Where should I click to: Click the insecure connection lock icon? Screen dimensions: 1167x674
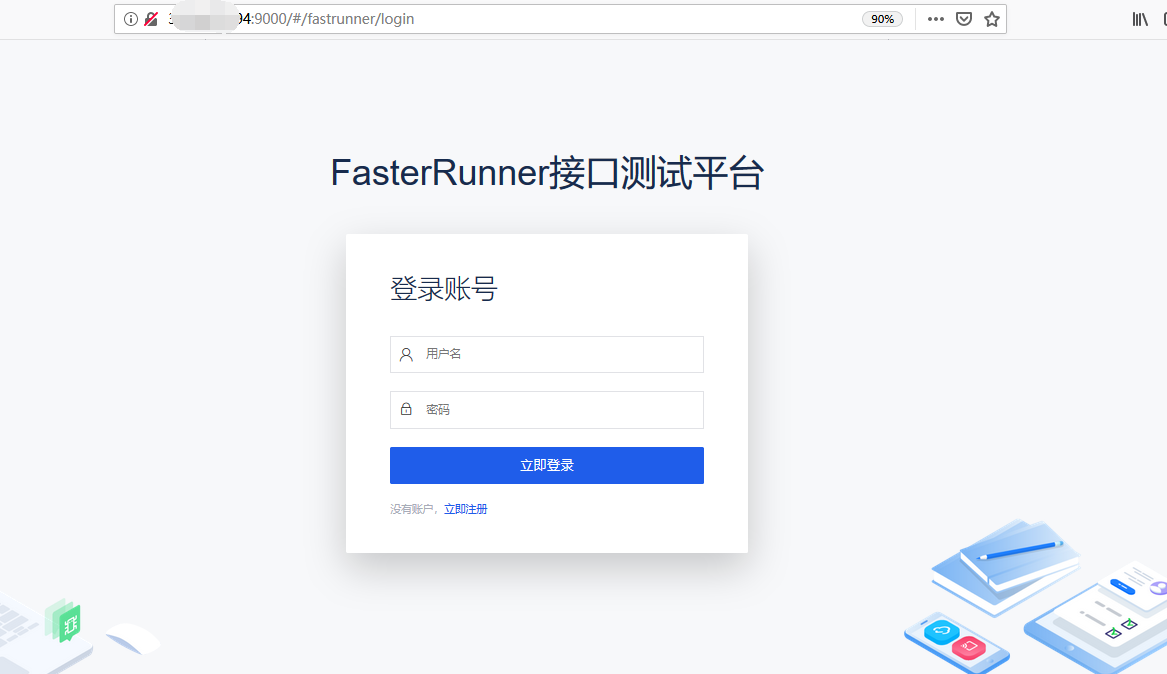point(151,19)
